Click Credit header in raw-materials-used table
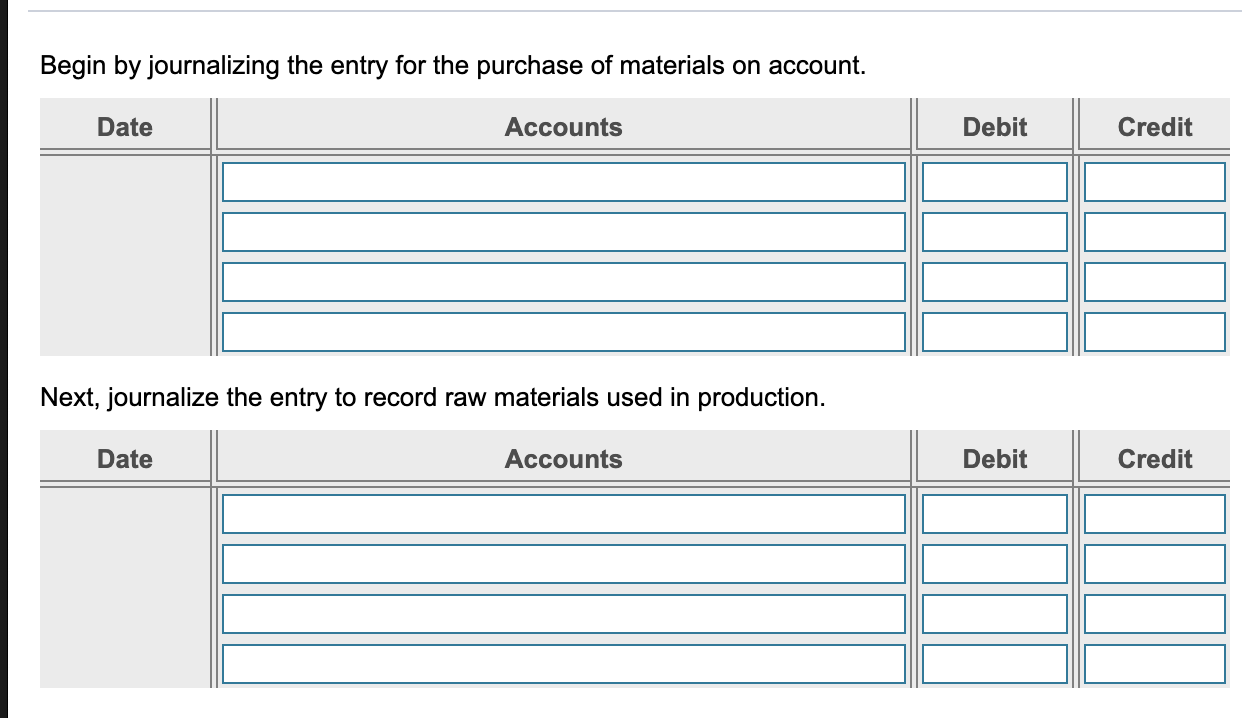Screen dimensions: 1248x718 1155,459
